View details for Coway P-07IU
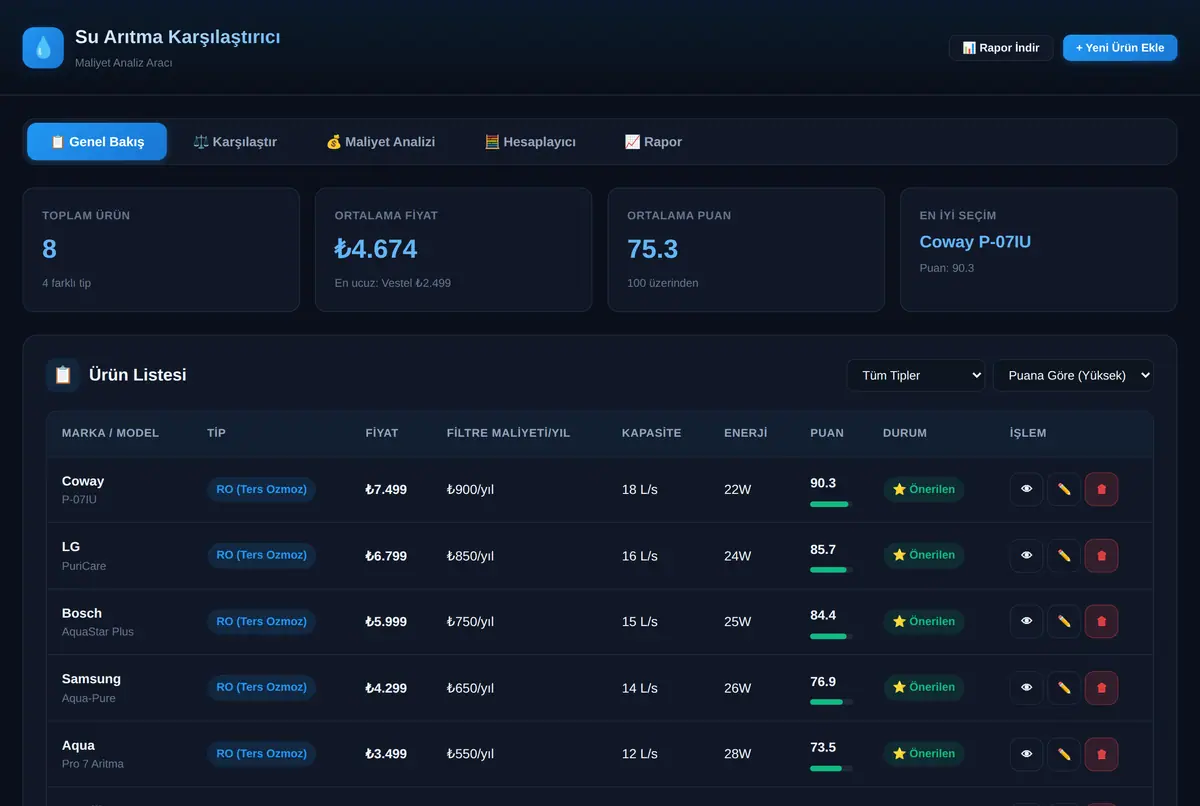1200x806 pixels. point(1026,489)
